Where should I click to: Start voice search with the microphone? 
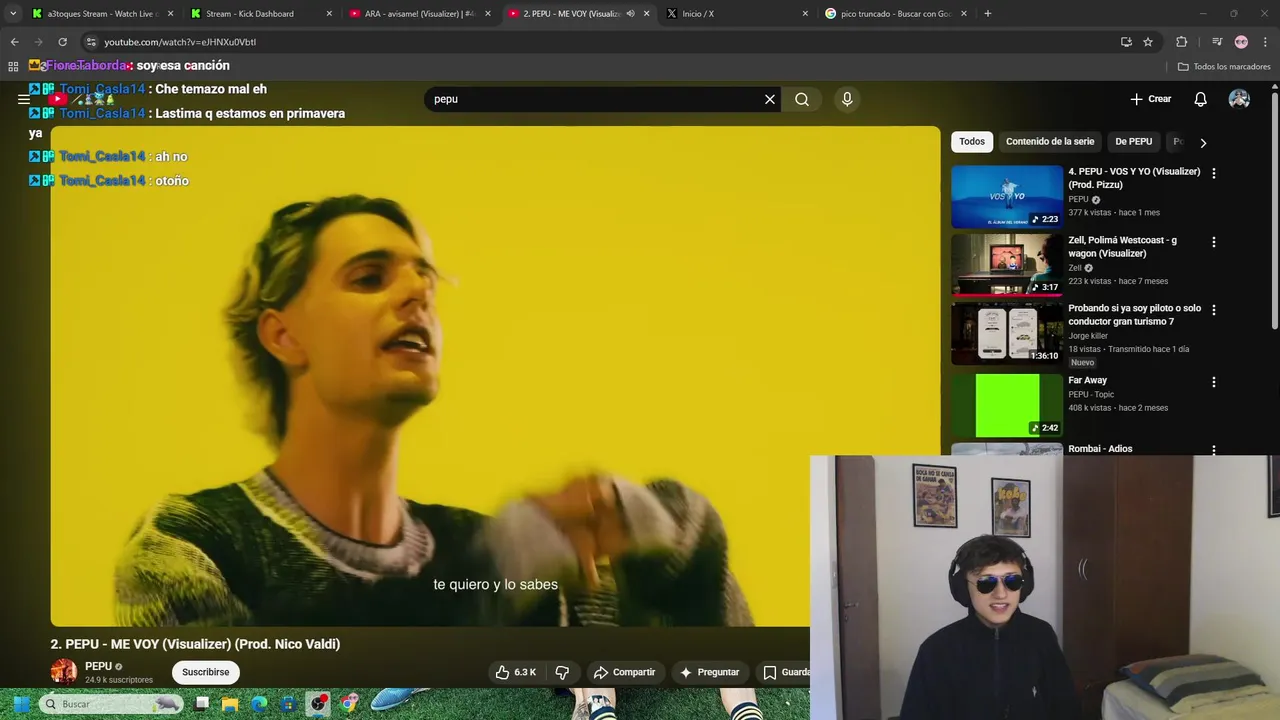[x=847, y=99]
